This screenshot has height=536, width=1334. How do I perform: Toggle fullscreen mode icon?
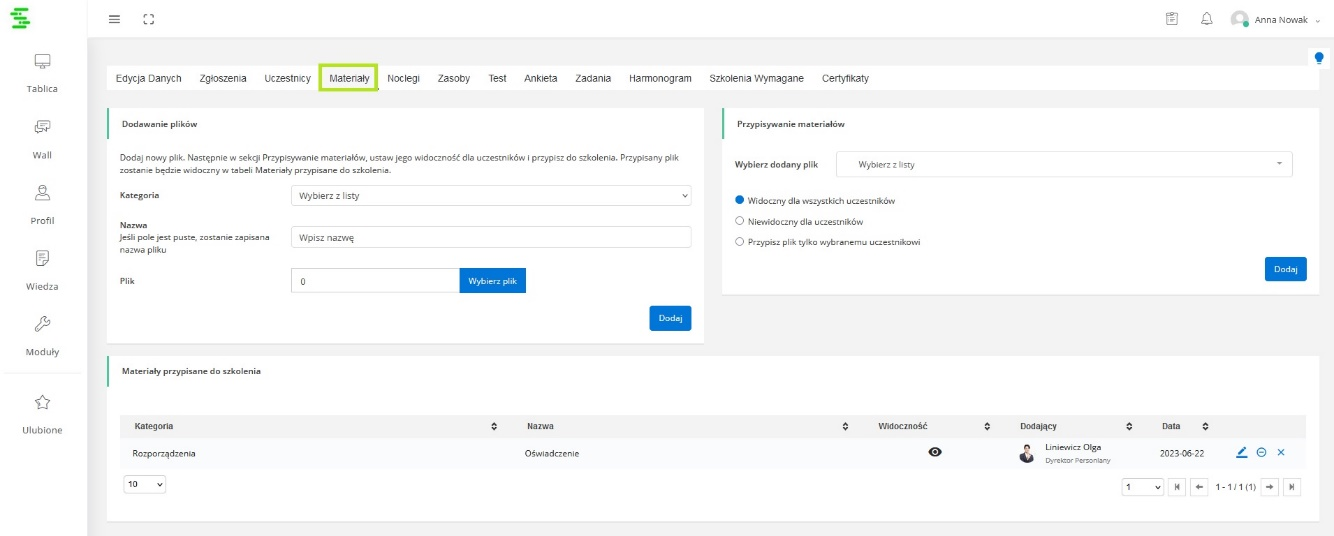point(149,19)
